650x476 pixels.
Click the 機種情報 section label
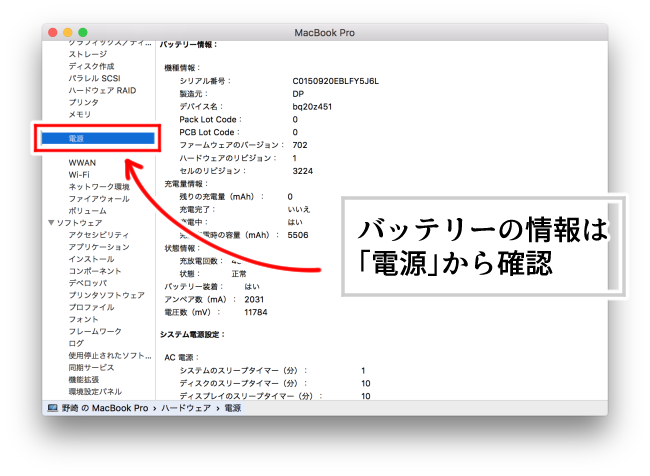(x=182, y=68)
